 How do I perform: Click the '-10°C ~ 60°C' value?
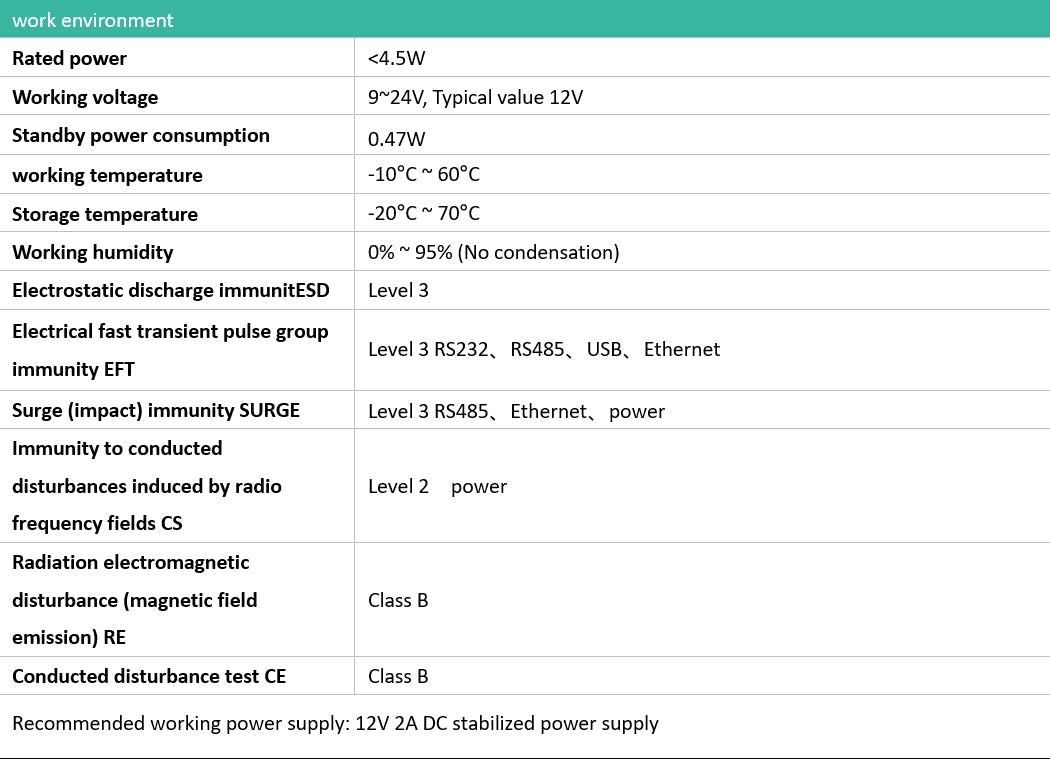pyautogui.click(x=424, y=174)
